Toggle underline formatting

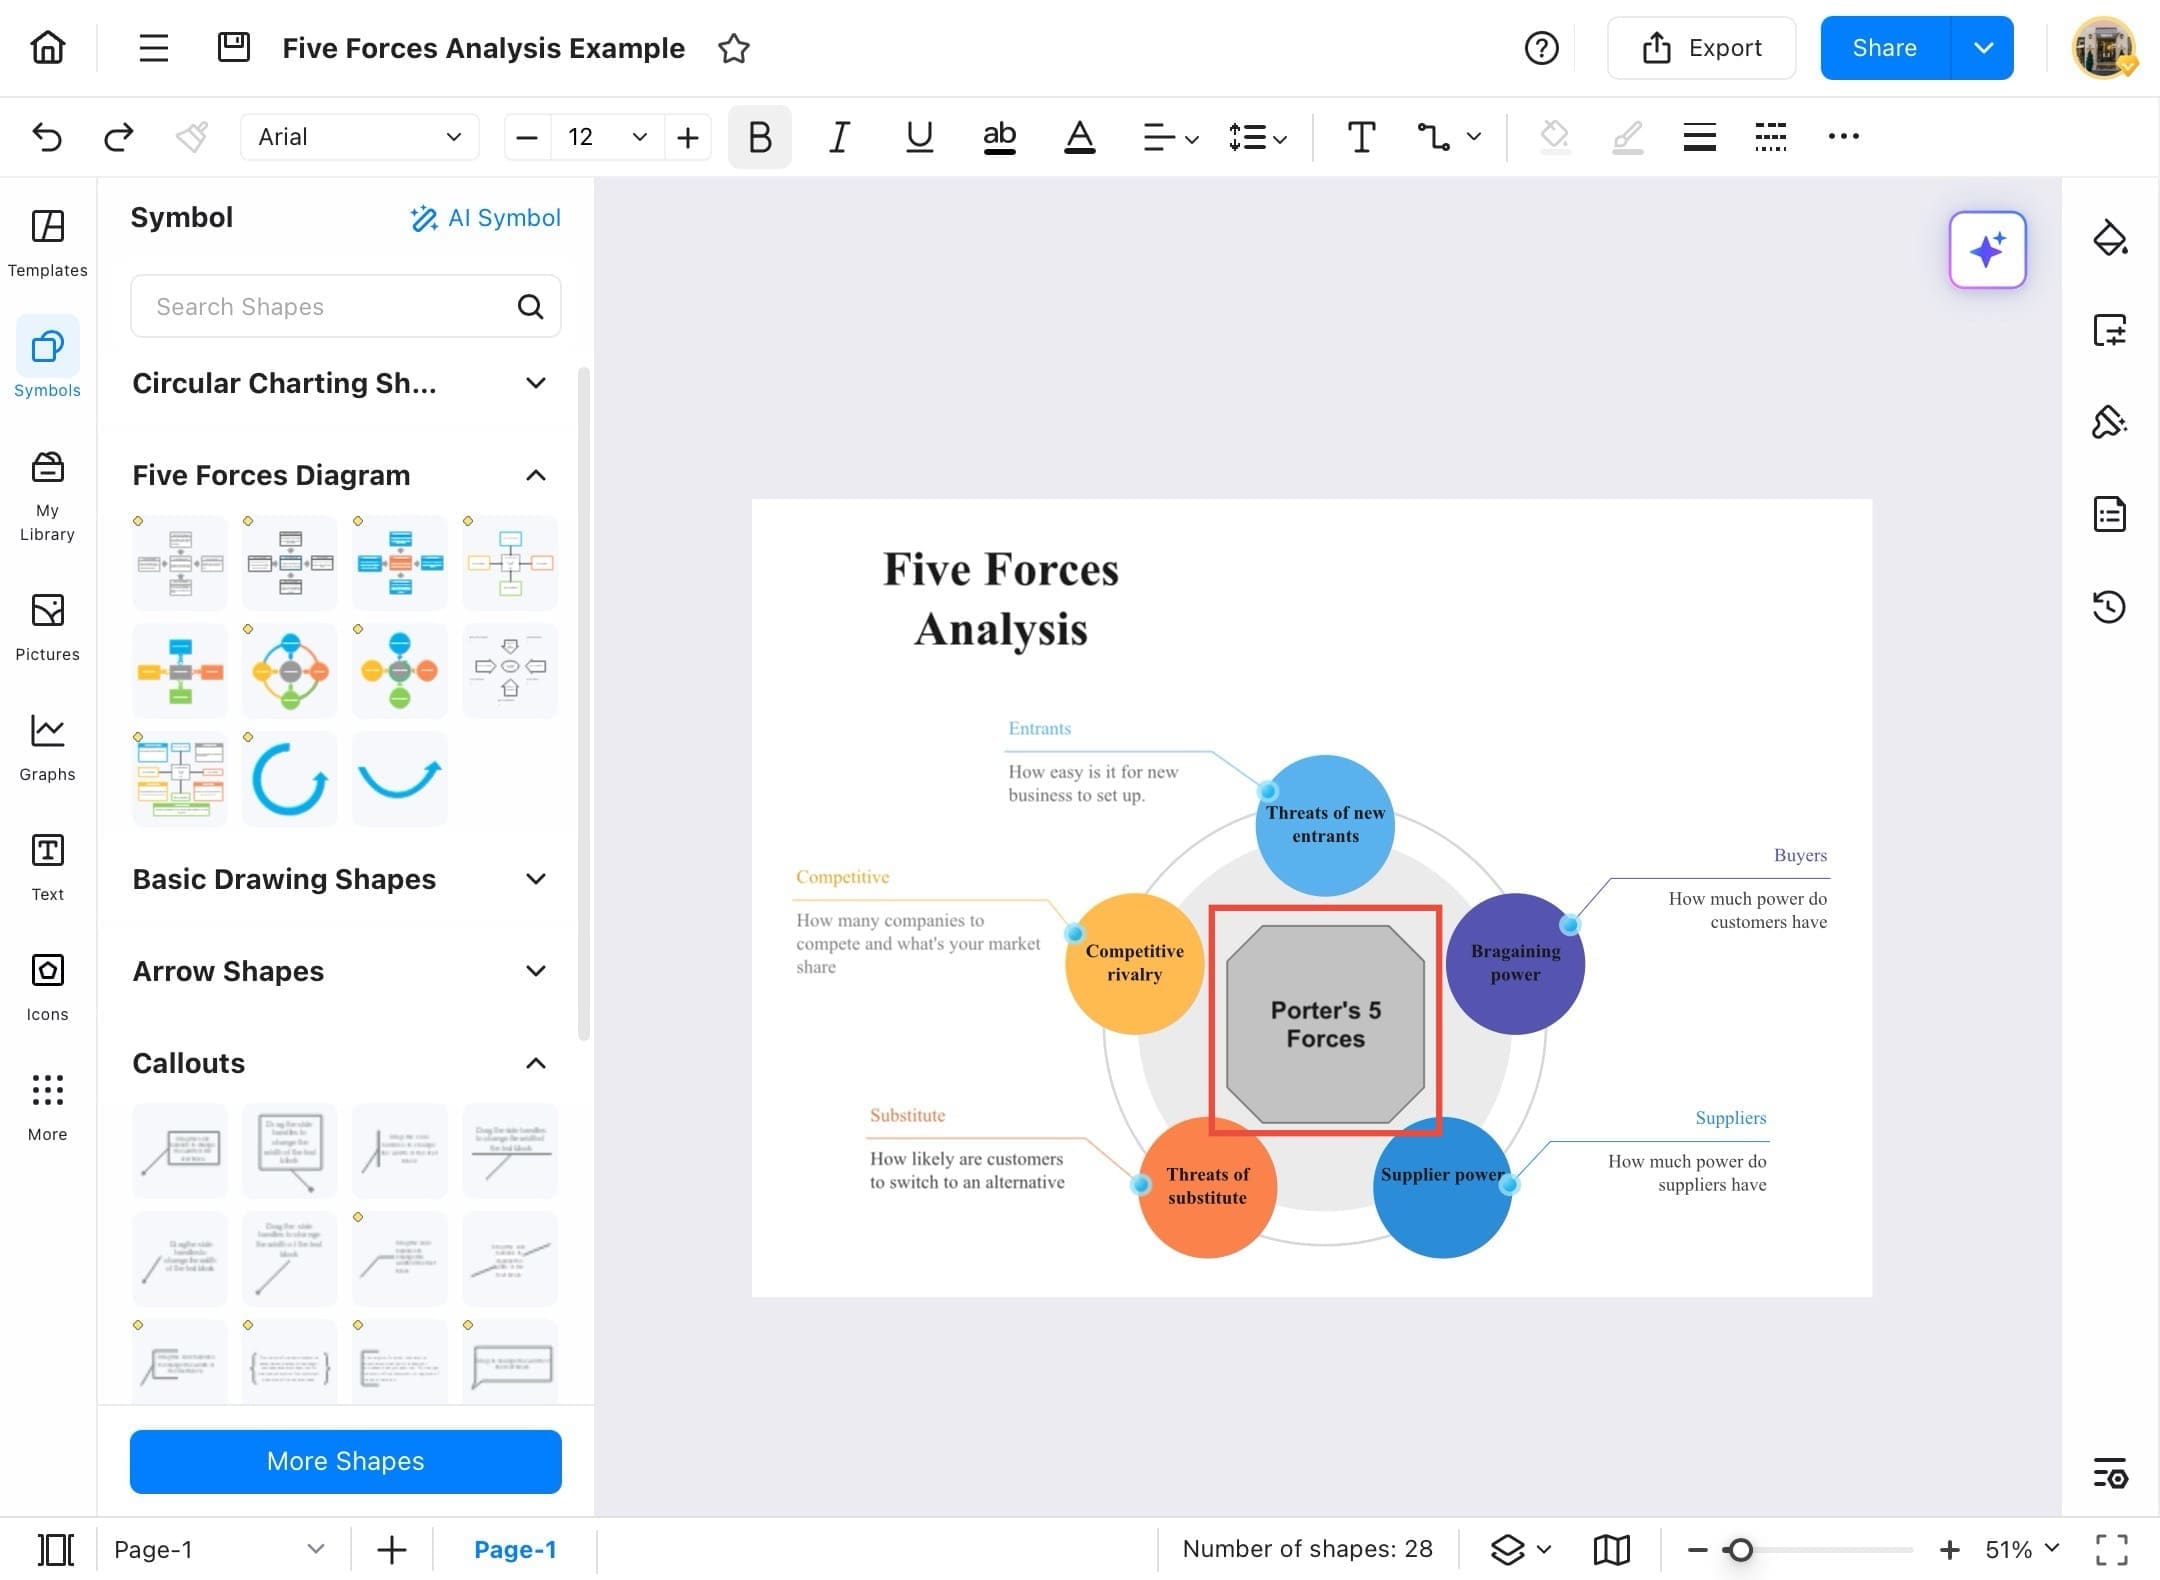(919, 137)
